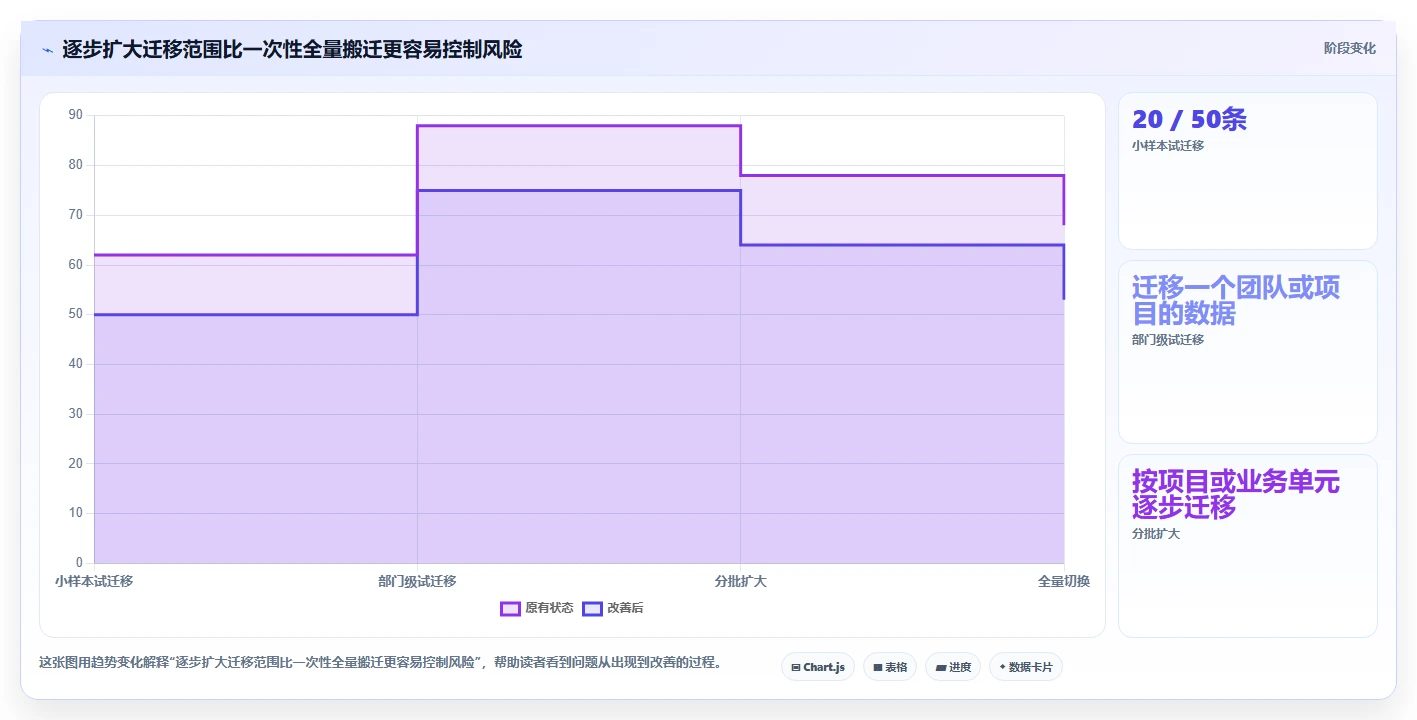Click the 50 y-axis tick value
The image size is (1417, 720).
click(76, 314)
